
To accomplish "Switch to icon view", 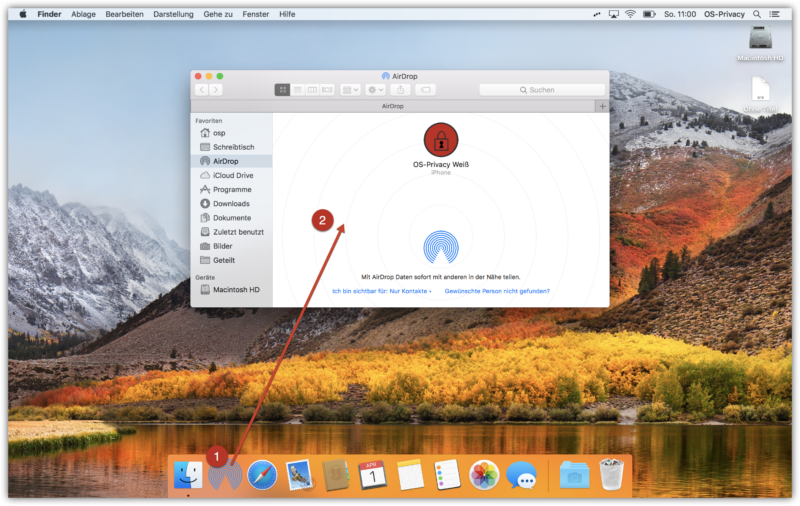I will [282, 90].
